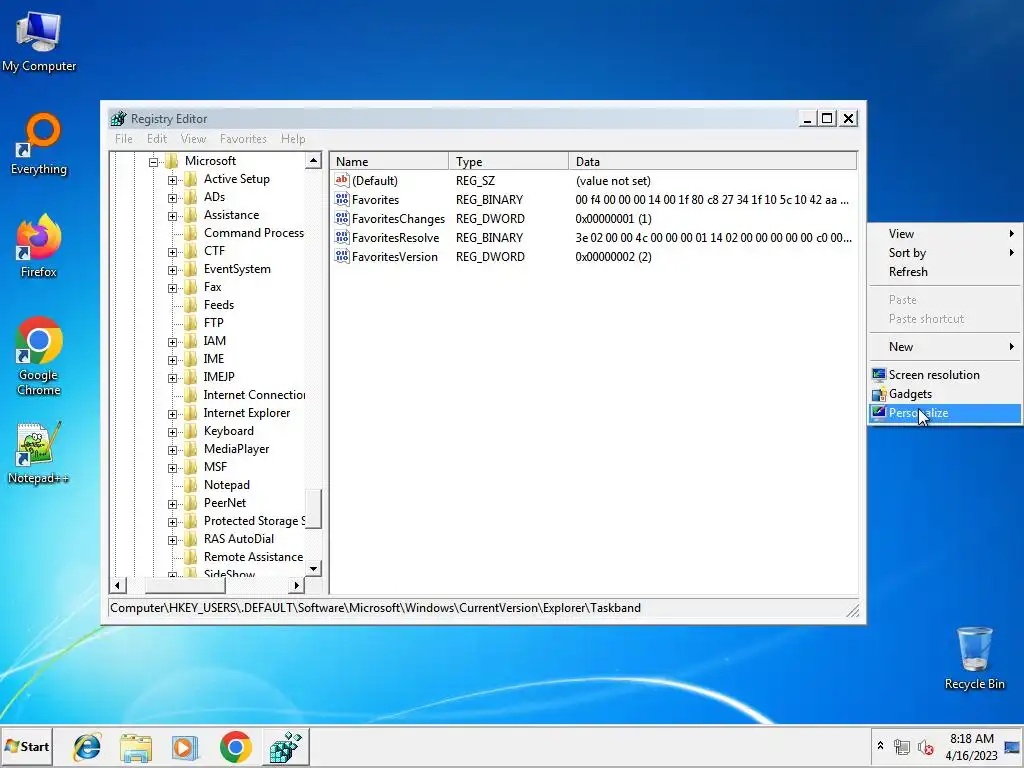Click the Type column header
Screen dimensions: 1024x768
pyautogui.click(x=509, y=161)
